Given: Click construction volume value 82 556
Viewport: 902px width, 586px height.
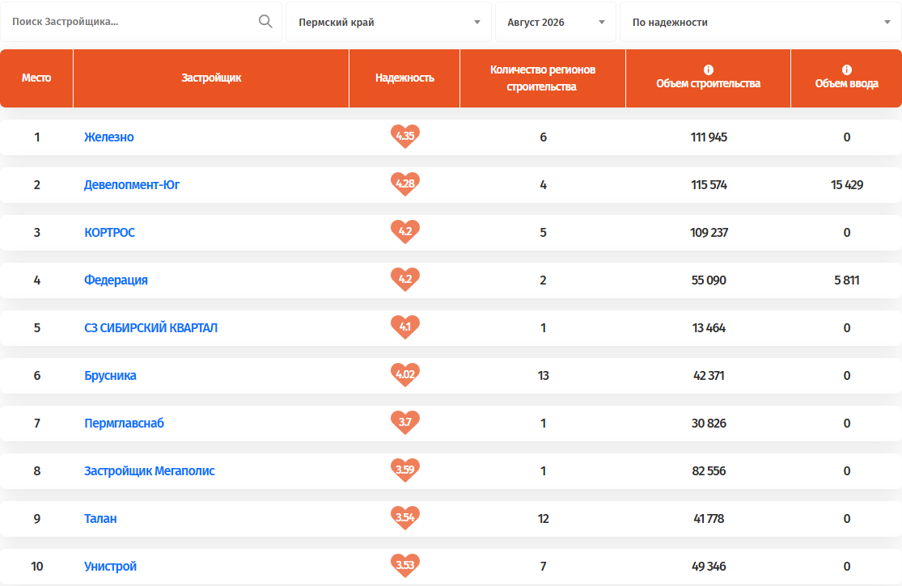Looking at the screenshot, I should (709, 471).
